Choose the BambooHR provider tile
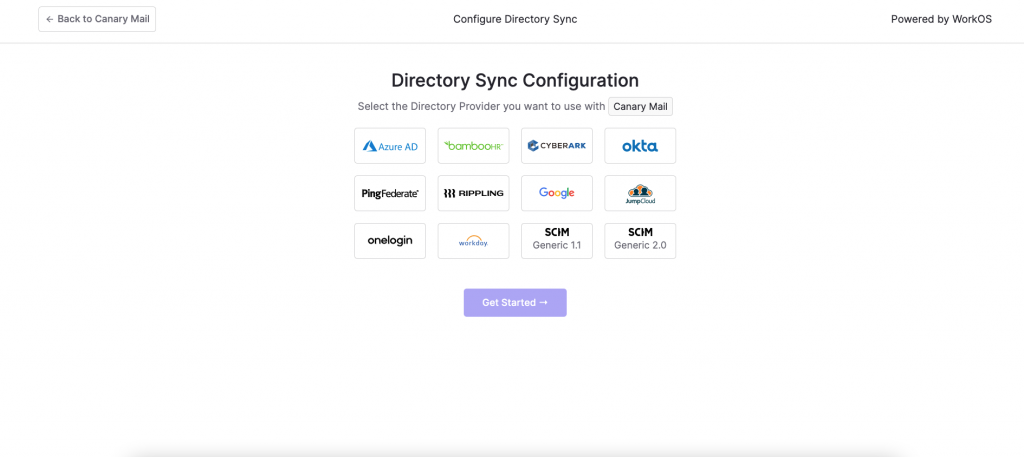Viewport: 1024px width, 457px height. pos(473,146)
